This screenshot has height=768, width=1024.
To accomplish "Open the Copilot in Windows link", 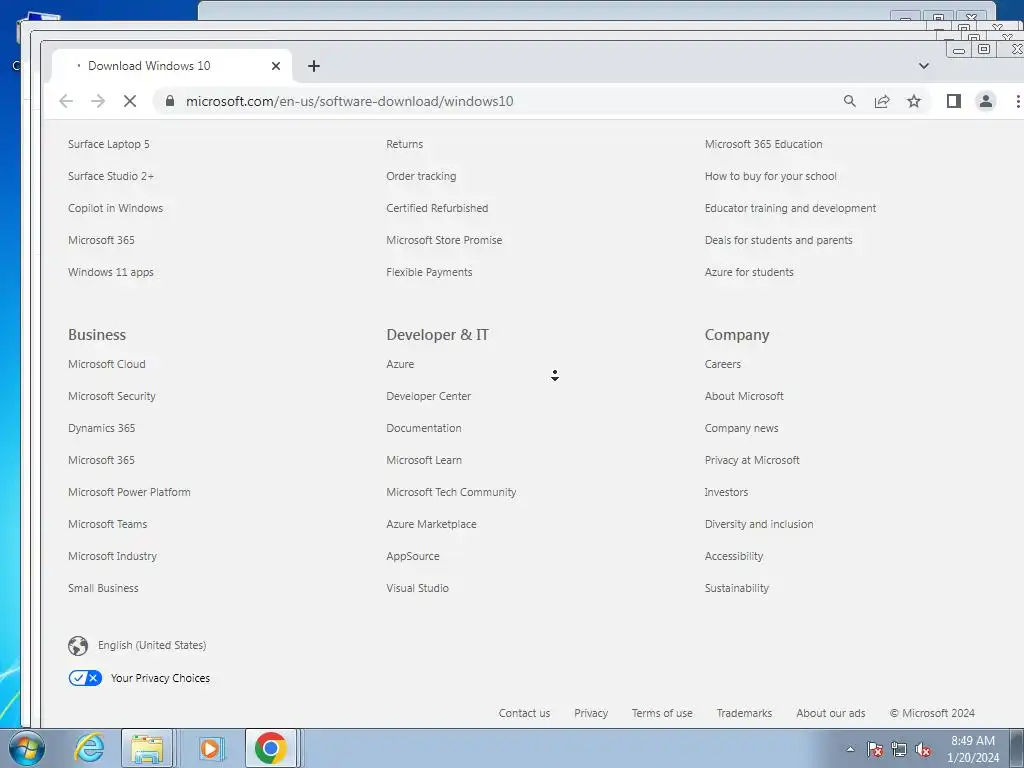I will tap(116, 208).
